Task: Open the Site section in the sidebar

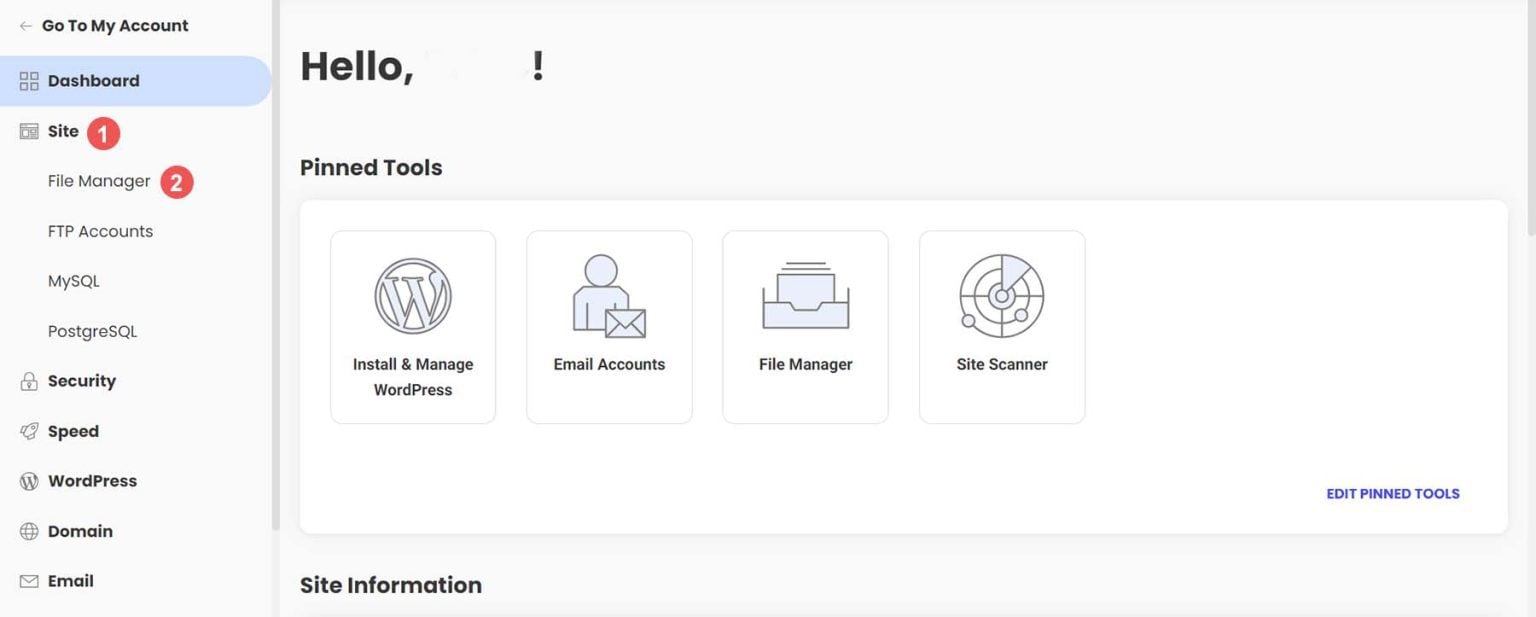Action: (x=62, y=131)
